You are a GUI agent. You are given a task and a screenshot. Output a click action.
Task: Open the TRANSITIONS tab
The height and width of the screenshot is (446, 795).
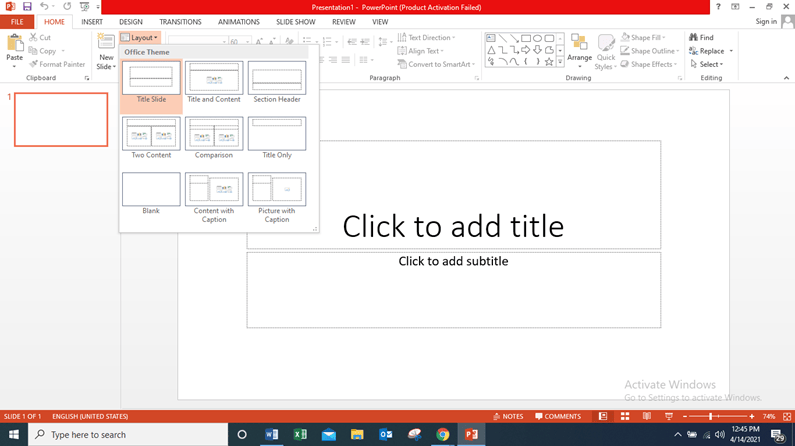coord(180,21)
